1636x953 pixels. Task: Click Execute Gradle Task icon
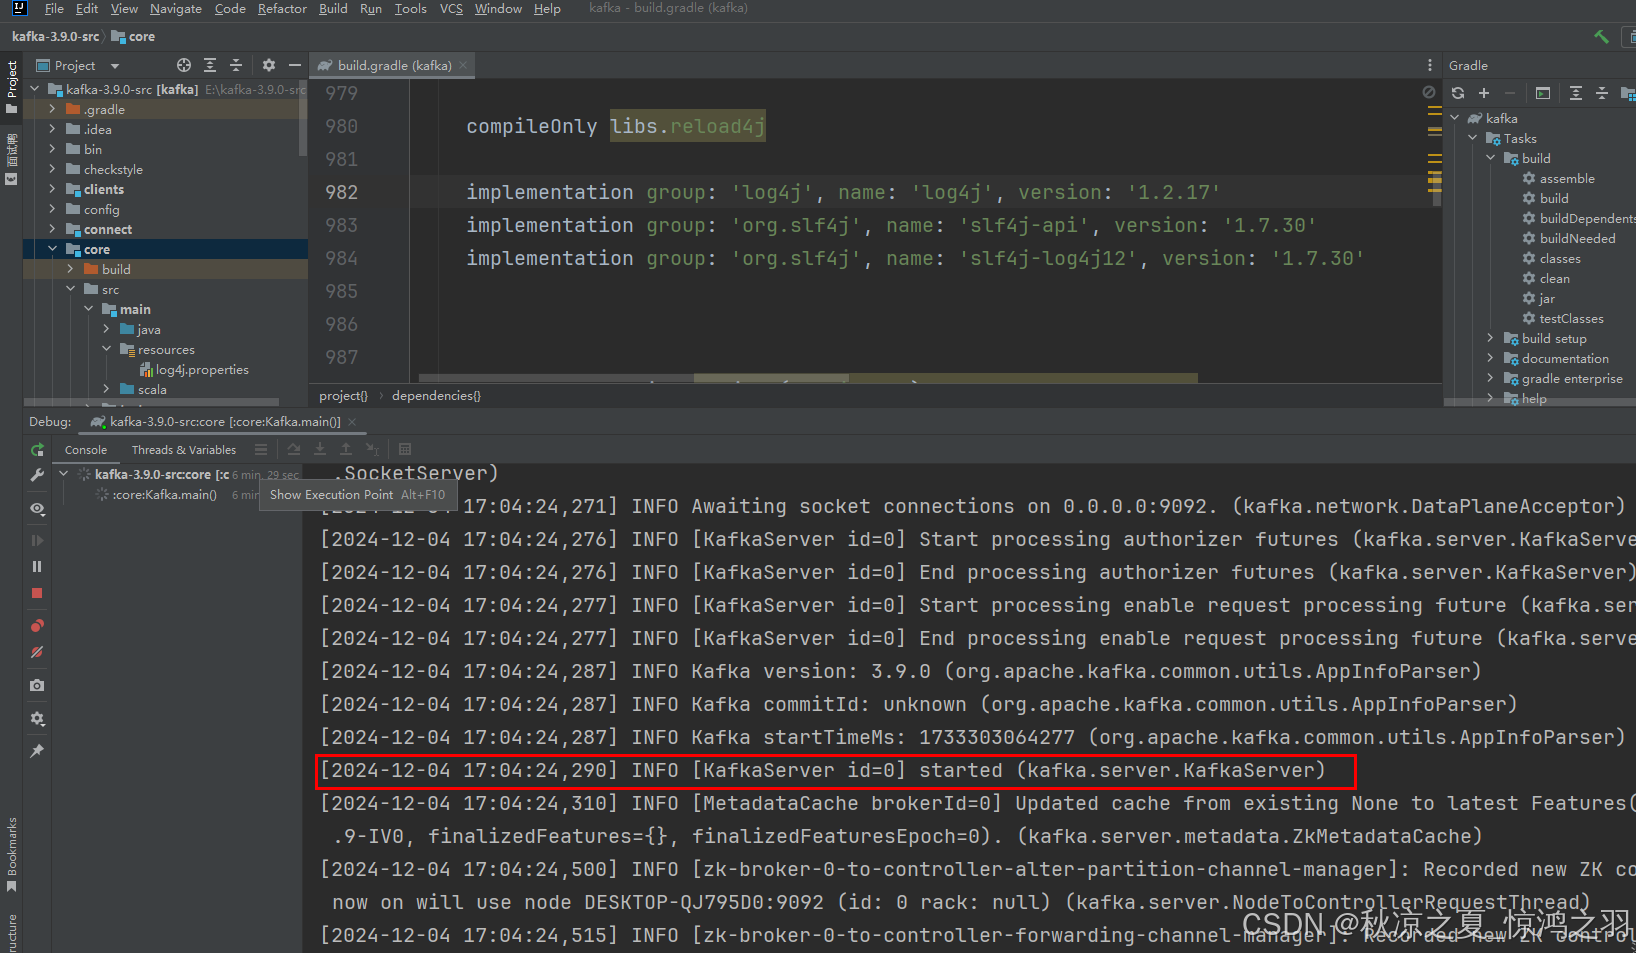click(x=1543, y=93)
